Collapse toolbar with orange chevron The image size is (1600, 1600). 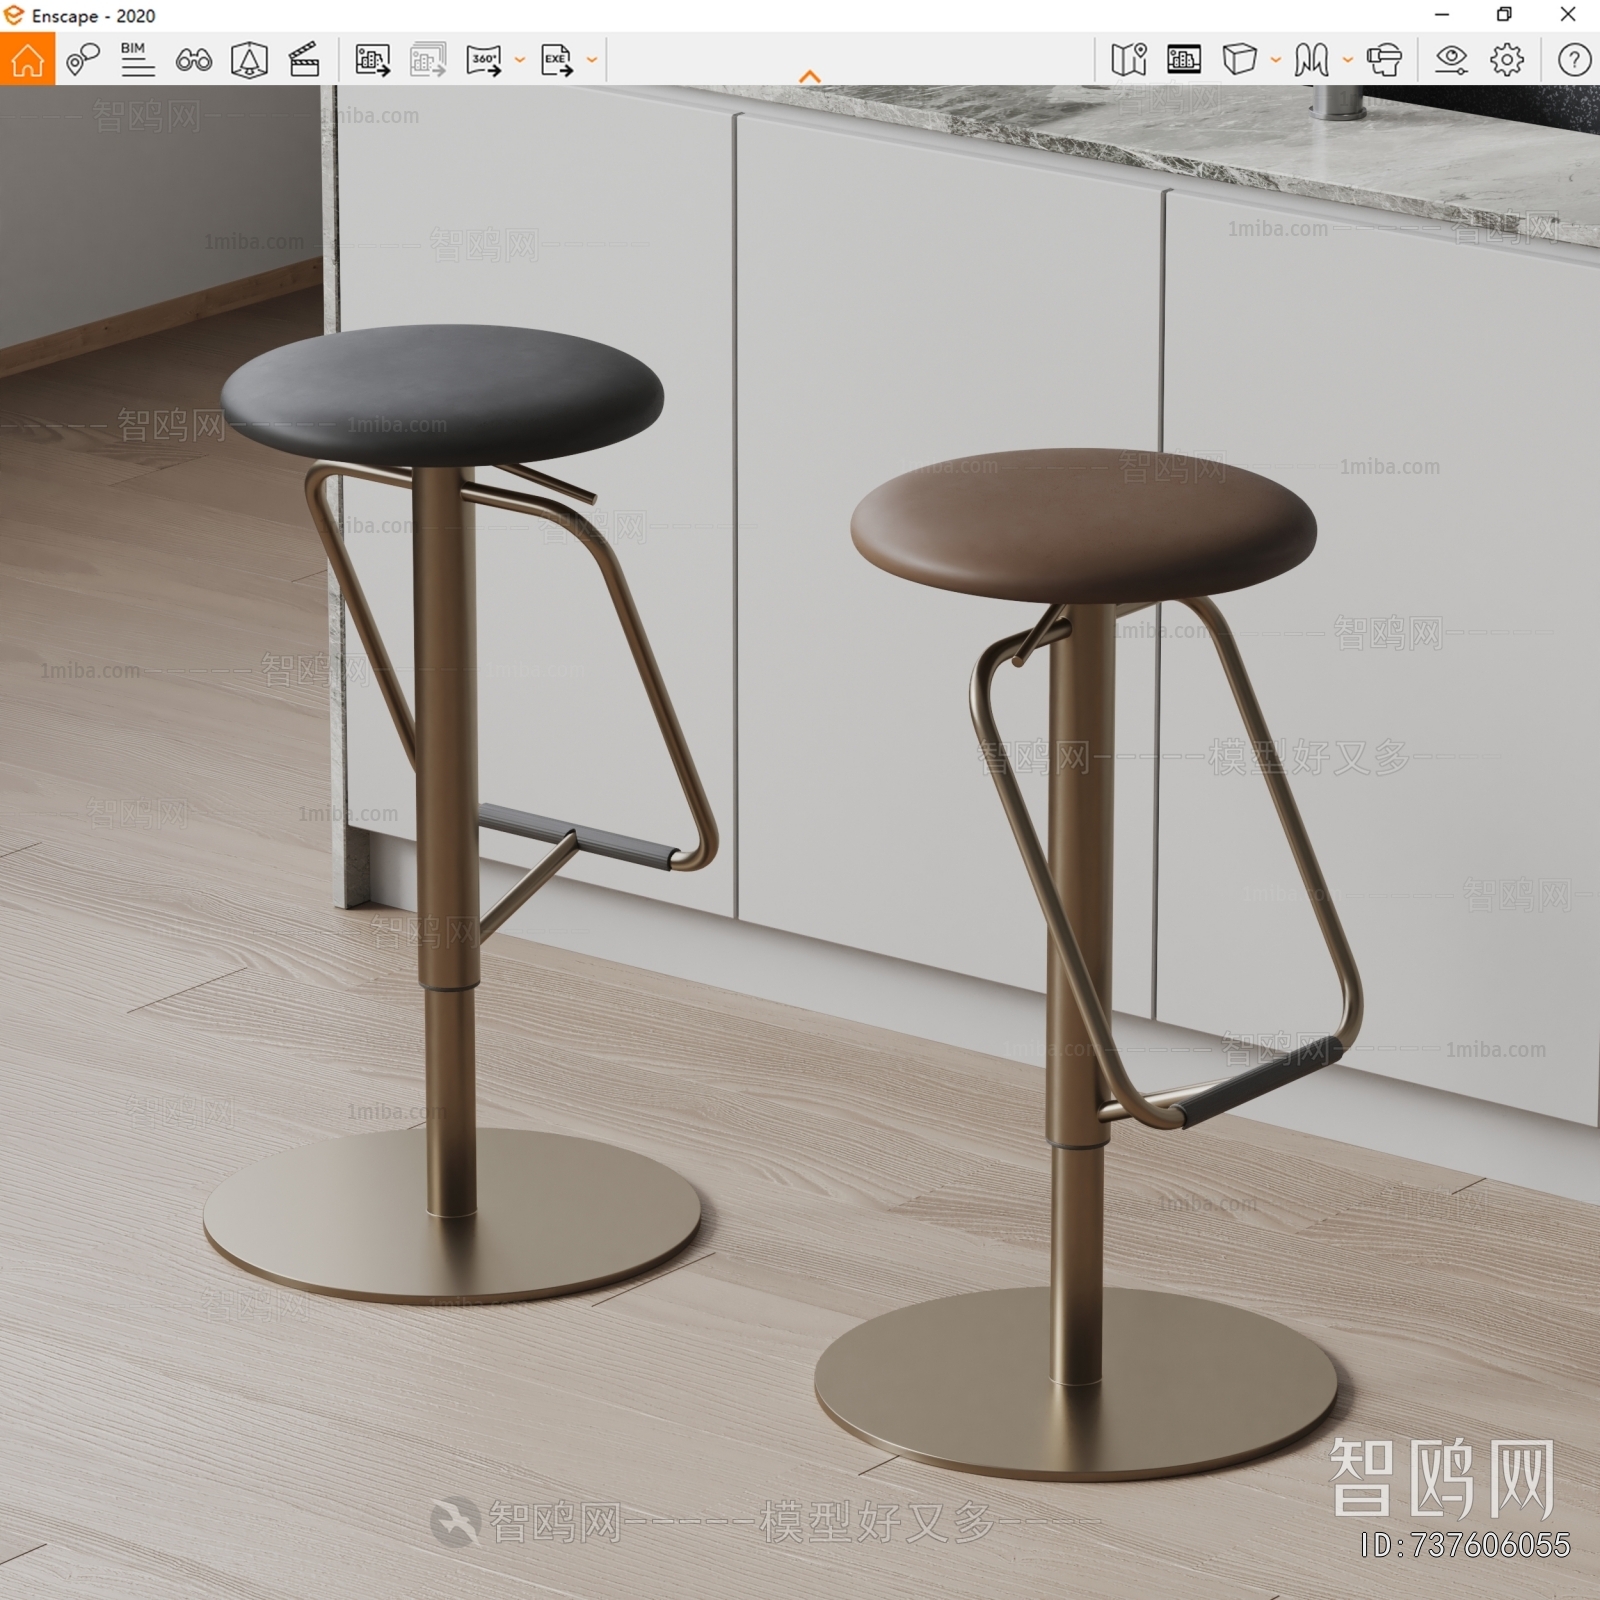[810, 76]
